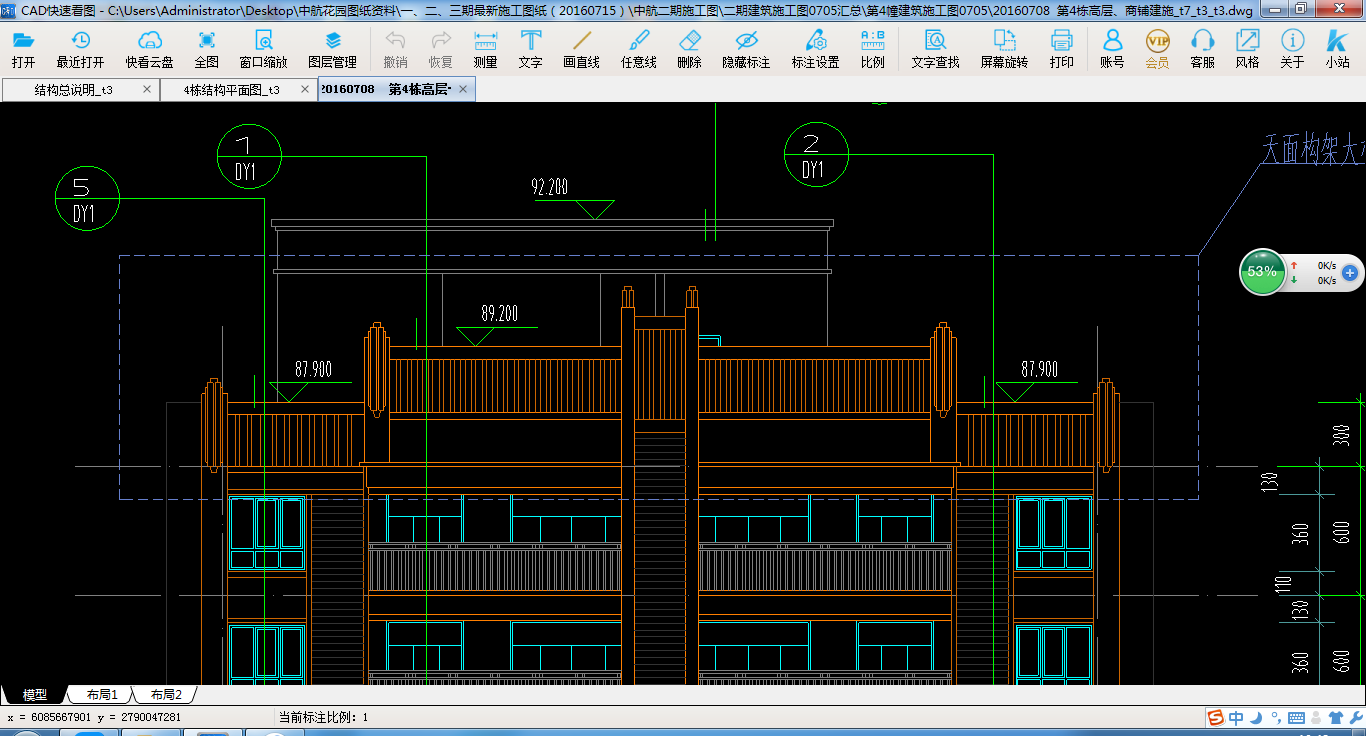The width and height of the screenshot is (1366, 736).
Task: Activate the 窗口缩放 window zoom tool
Action: pyautogui.click(x=263, y=48)
